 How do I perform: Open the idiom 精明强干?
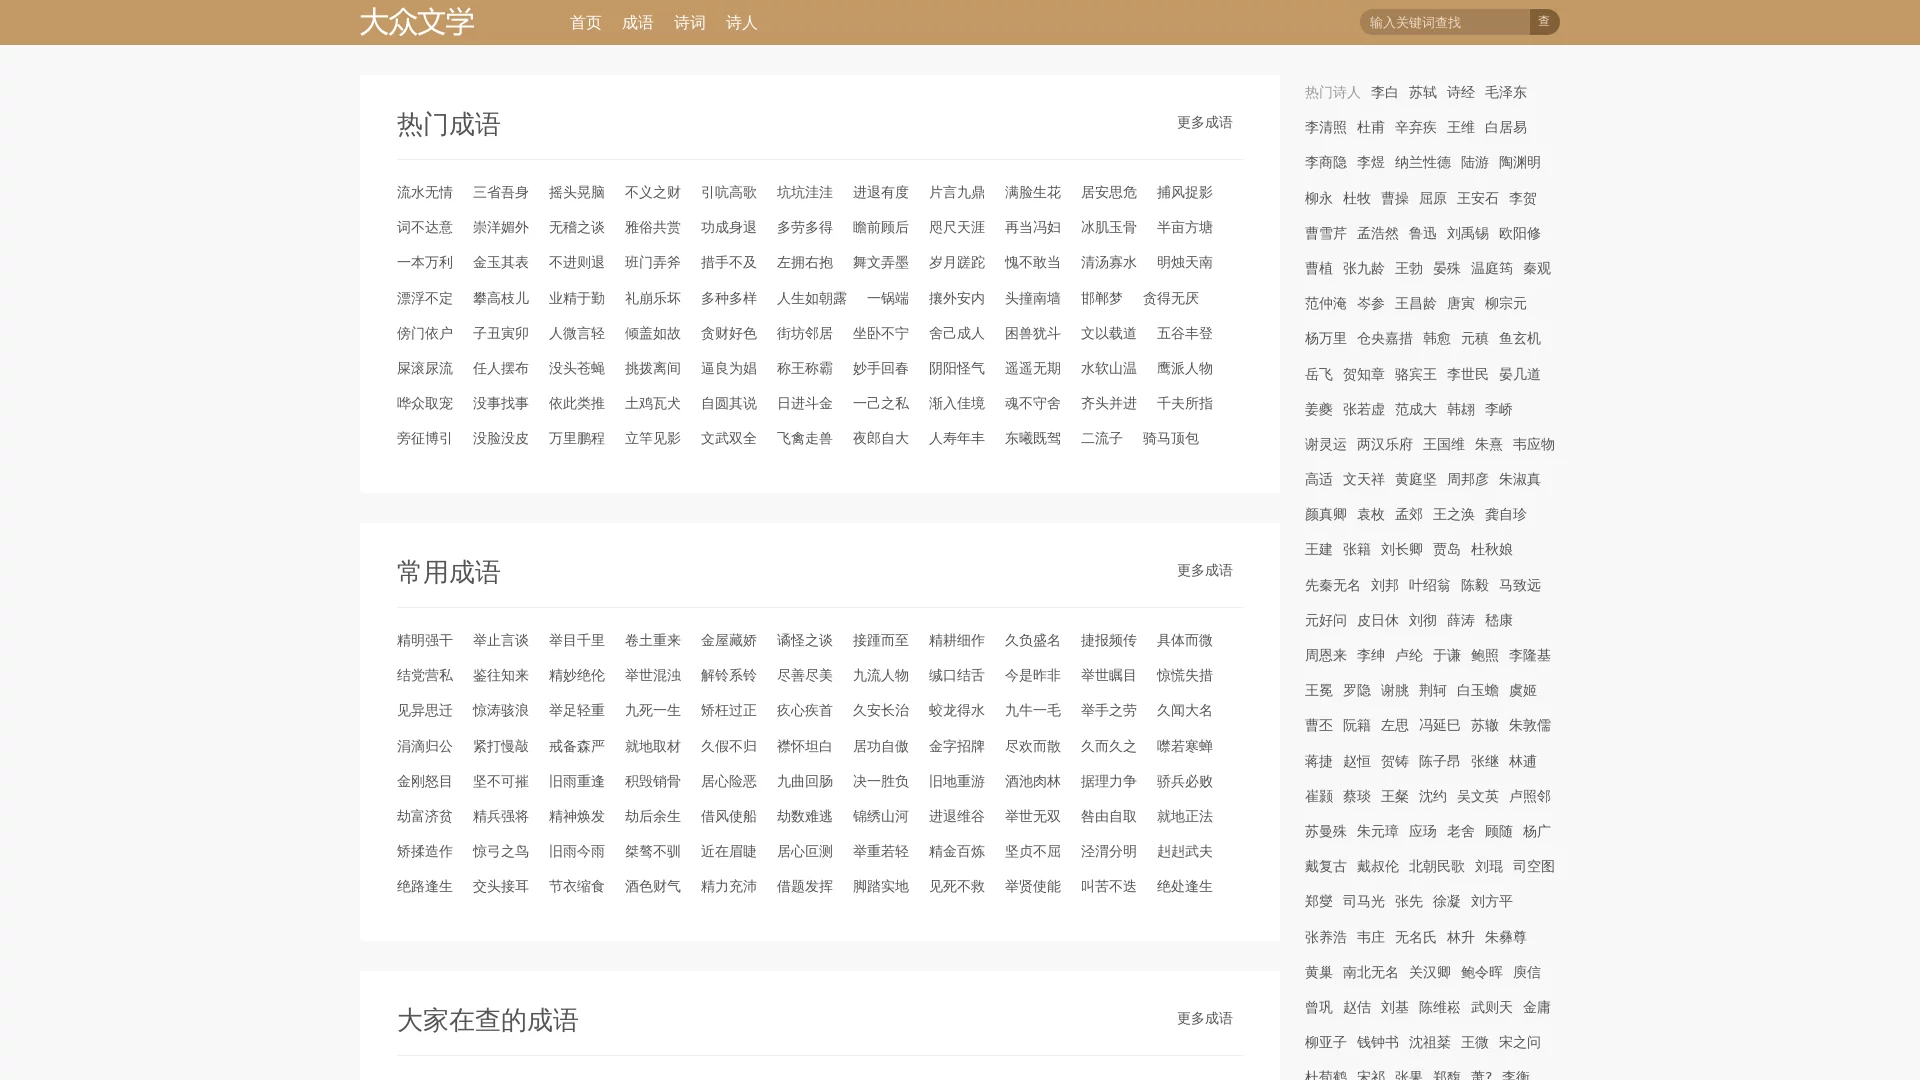coord(424,640)
